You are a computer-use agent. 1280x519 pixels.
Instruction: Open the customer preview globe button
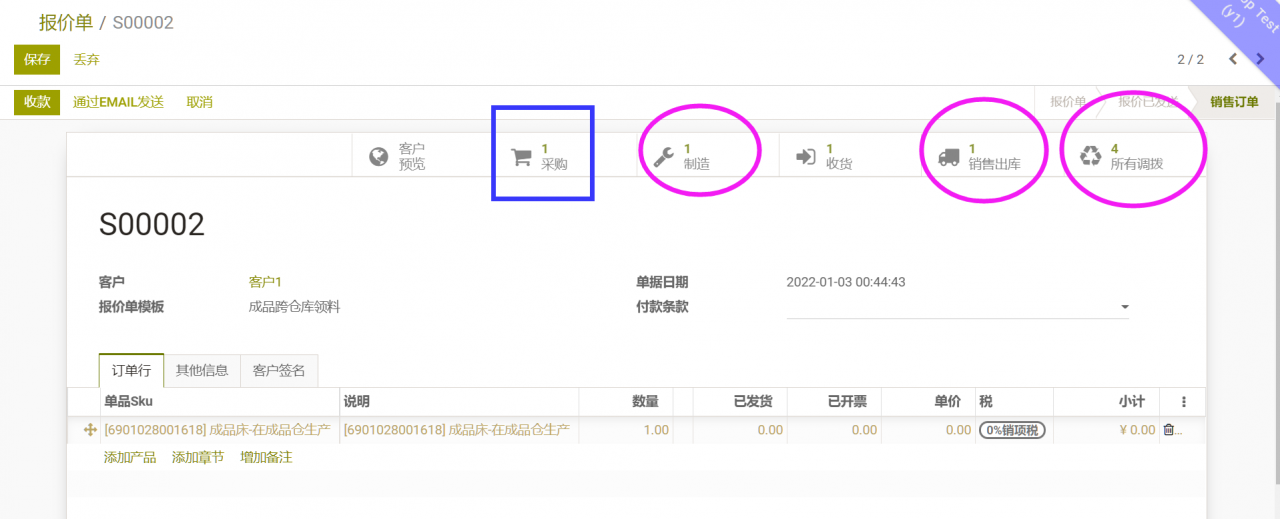(423, 156)
